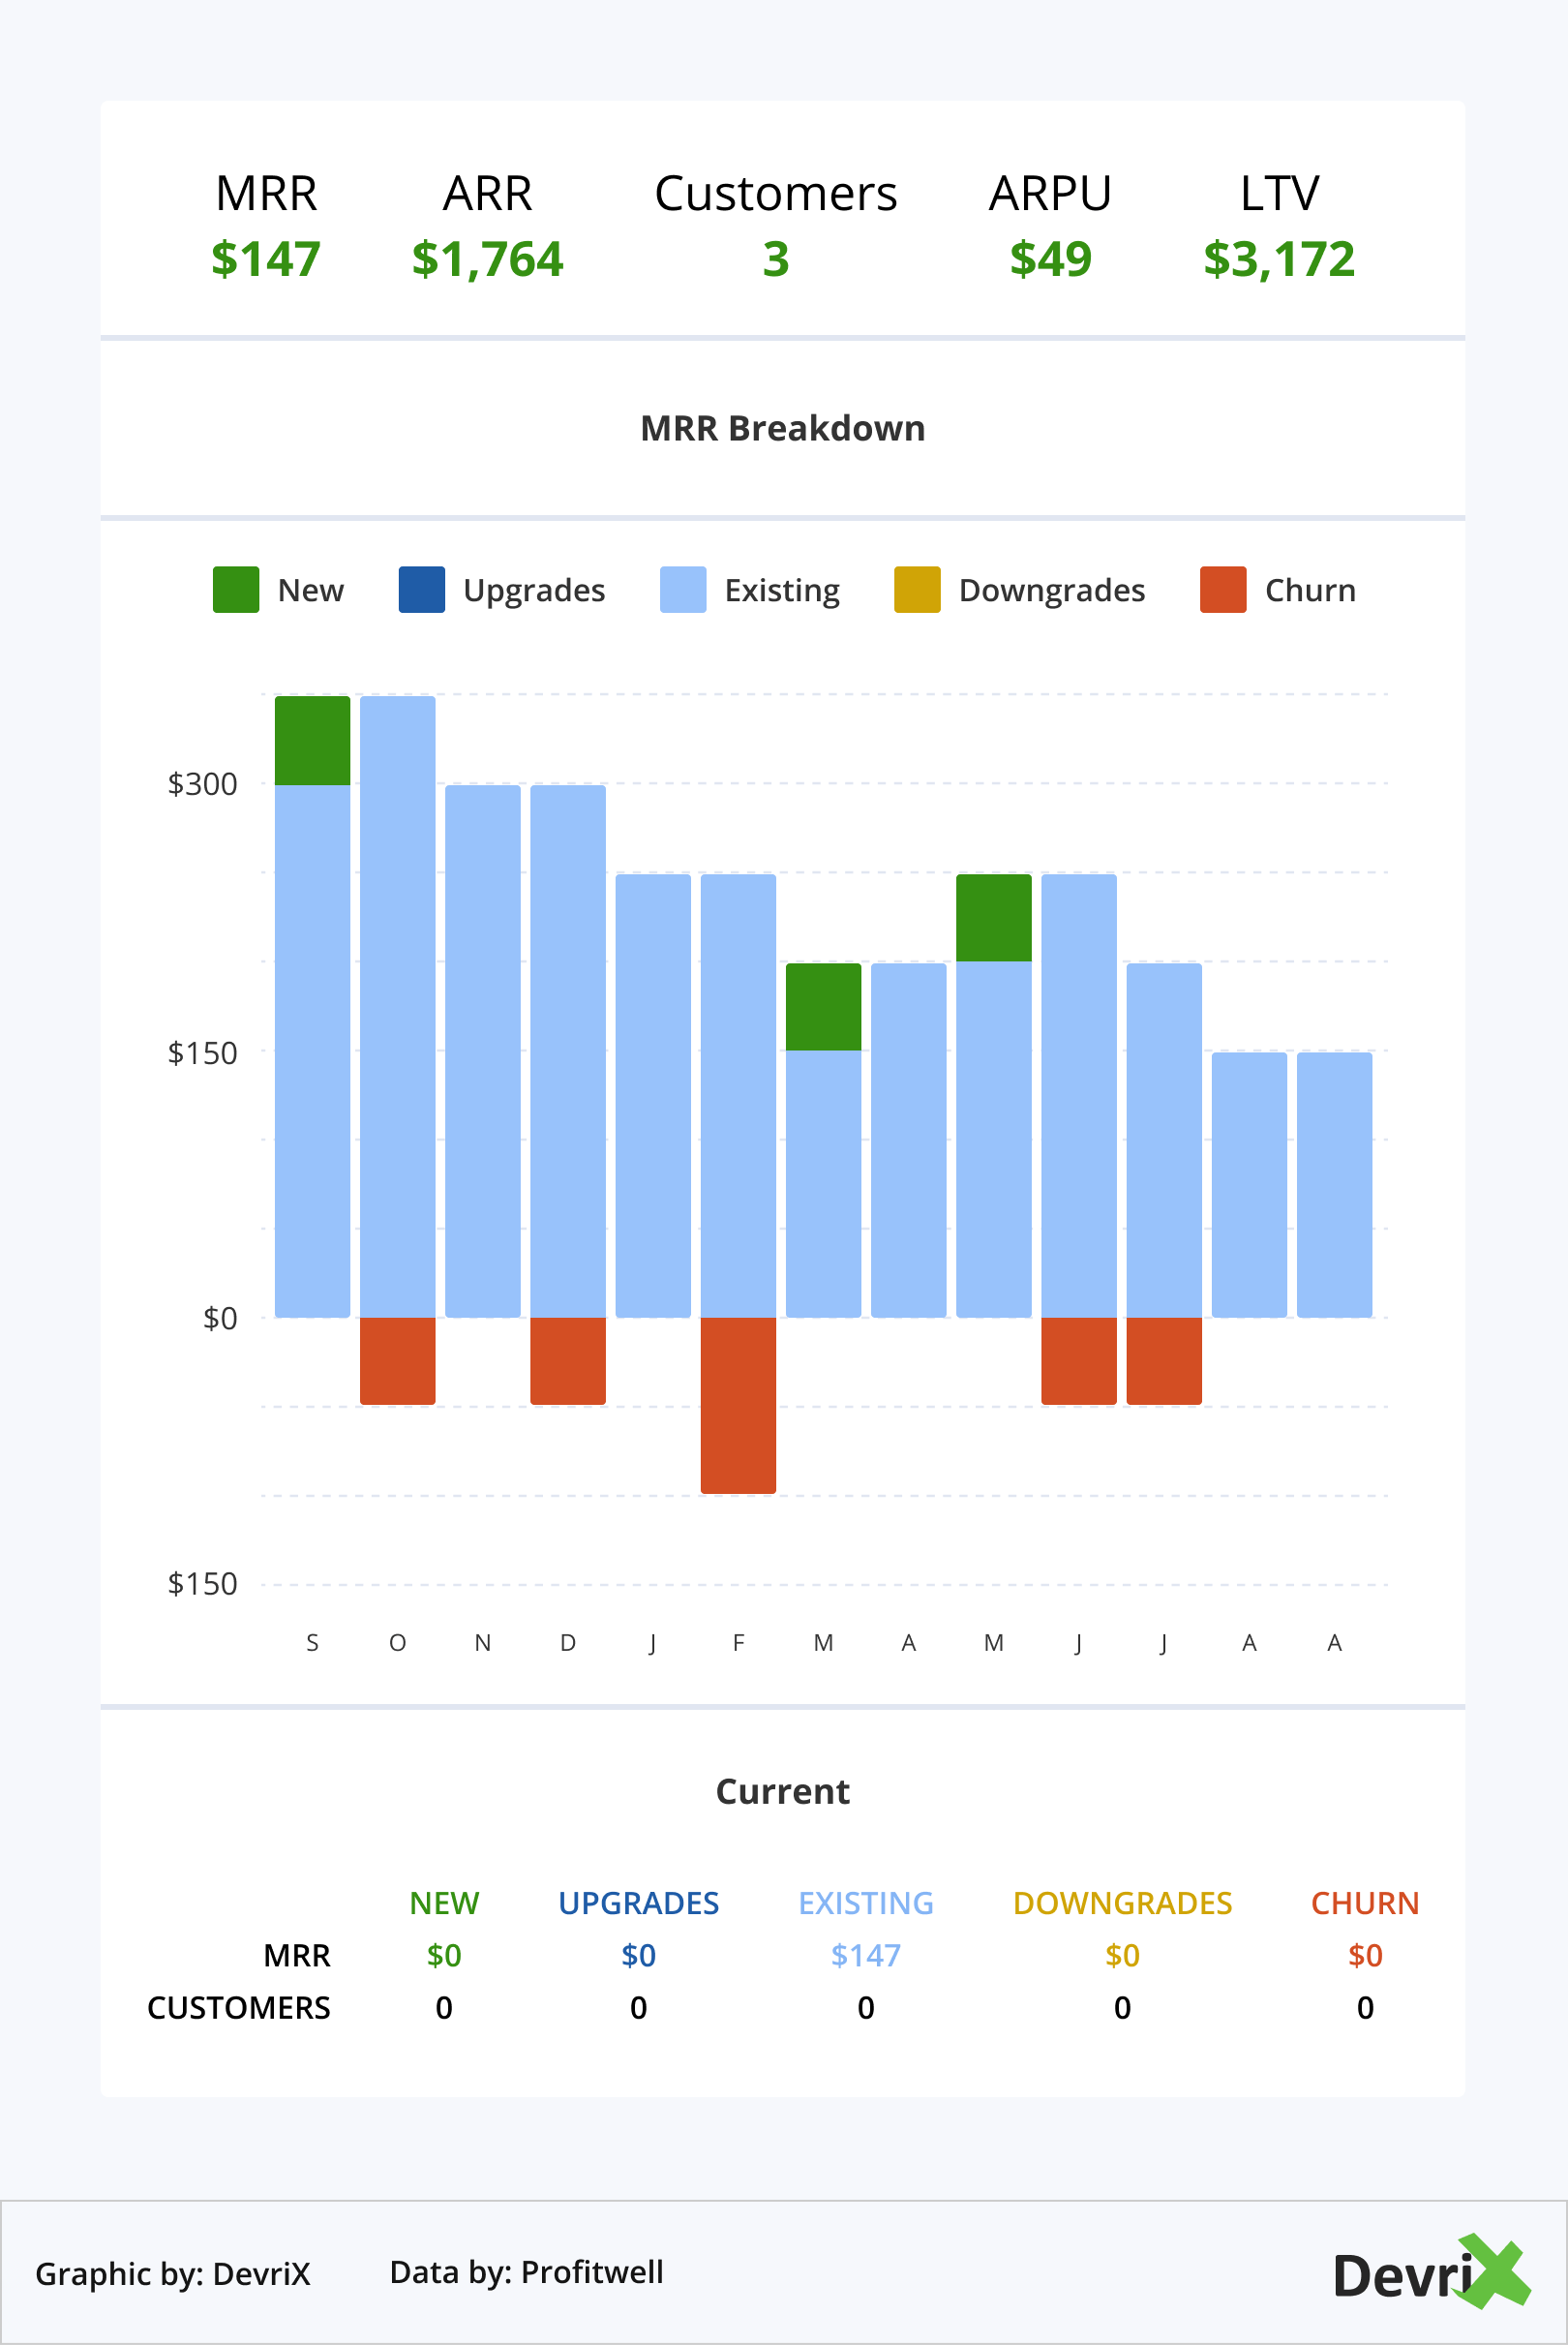Click the green New legend swatch
1568x2345 pixels.
point(236,590)
